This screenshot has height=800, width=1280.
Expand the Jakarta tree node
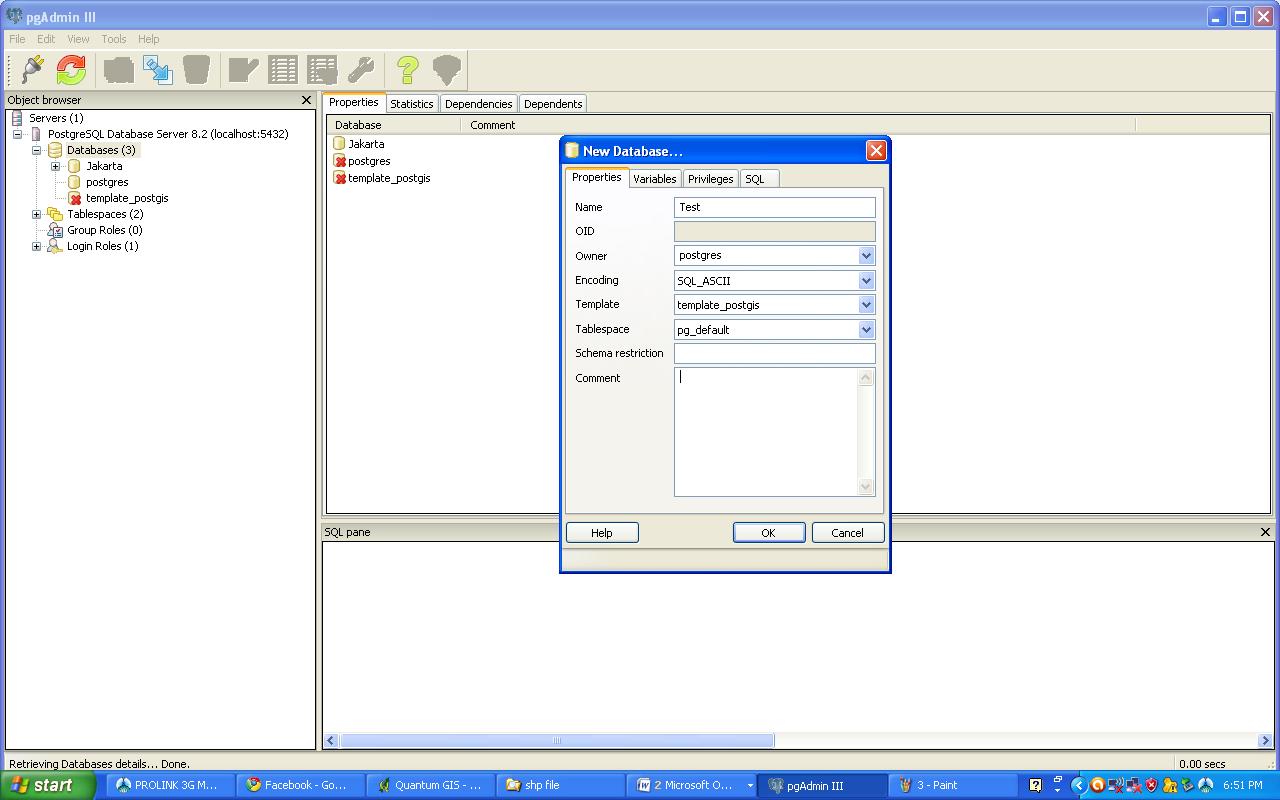pos(55,166)
